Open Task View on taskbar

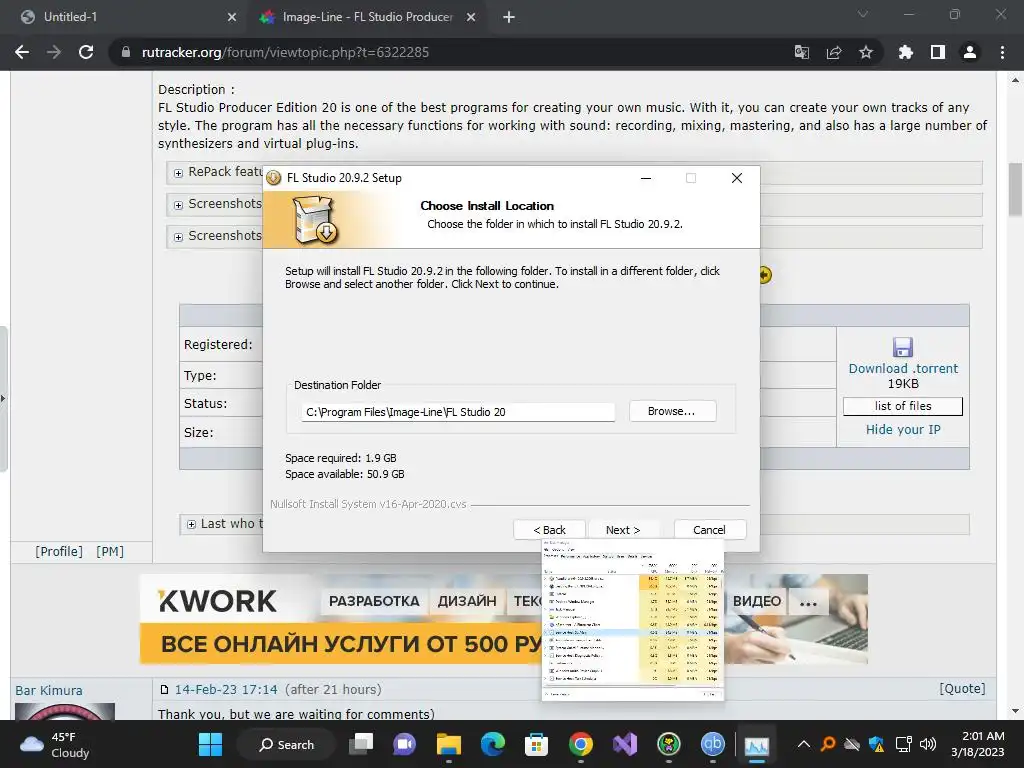(360, 744)
